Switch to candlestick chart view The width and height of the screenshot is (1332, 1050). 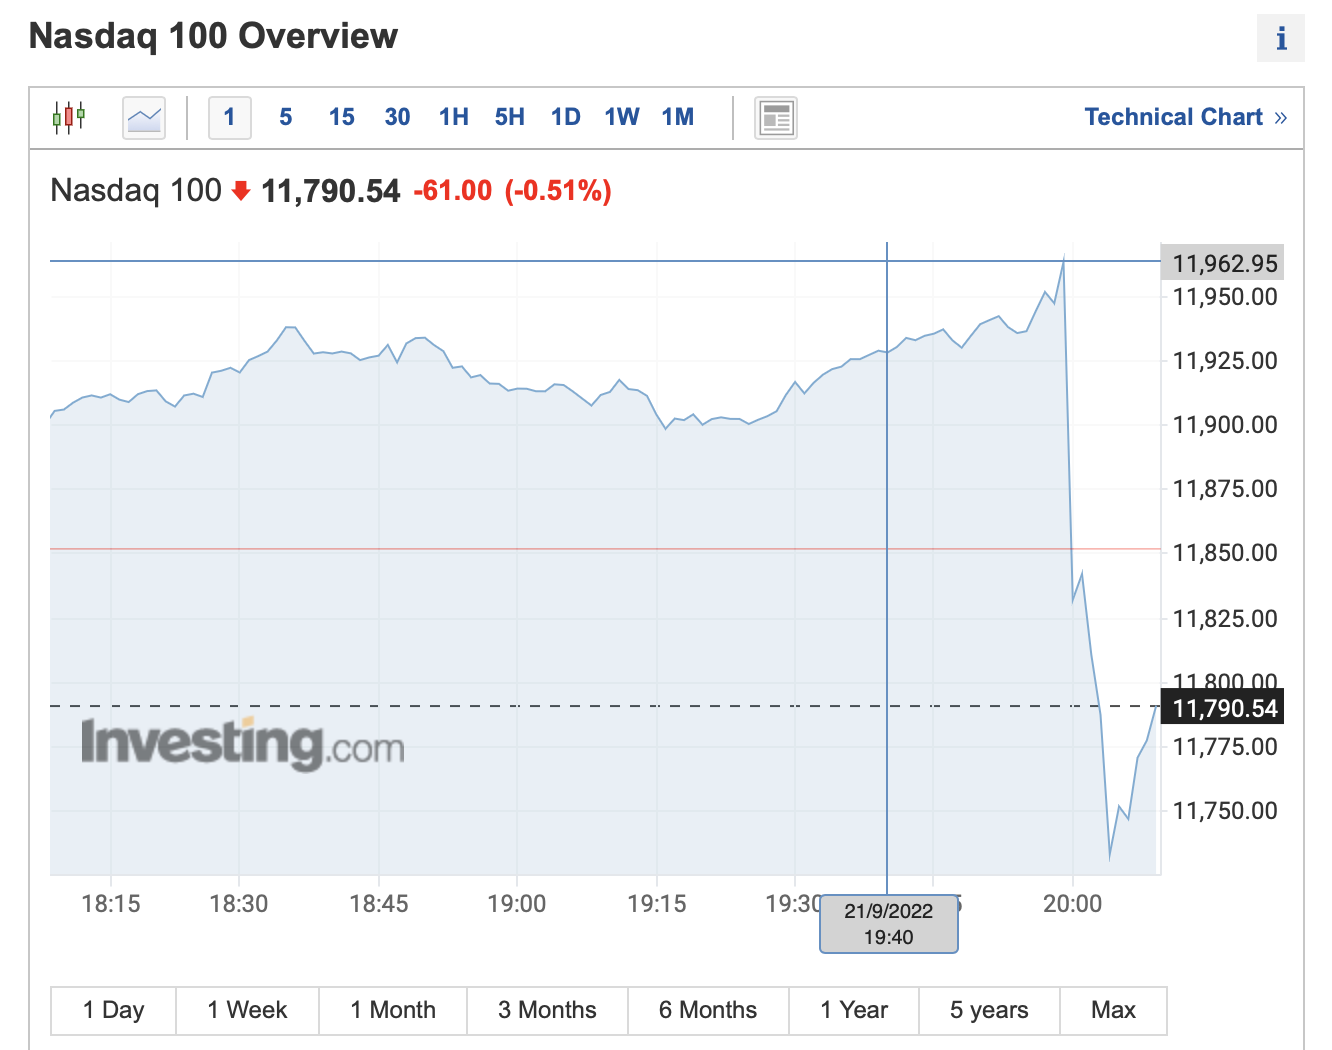tap(69, 117)
